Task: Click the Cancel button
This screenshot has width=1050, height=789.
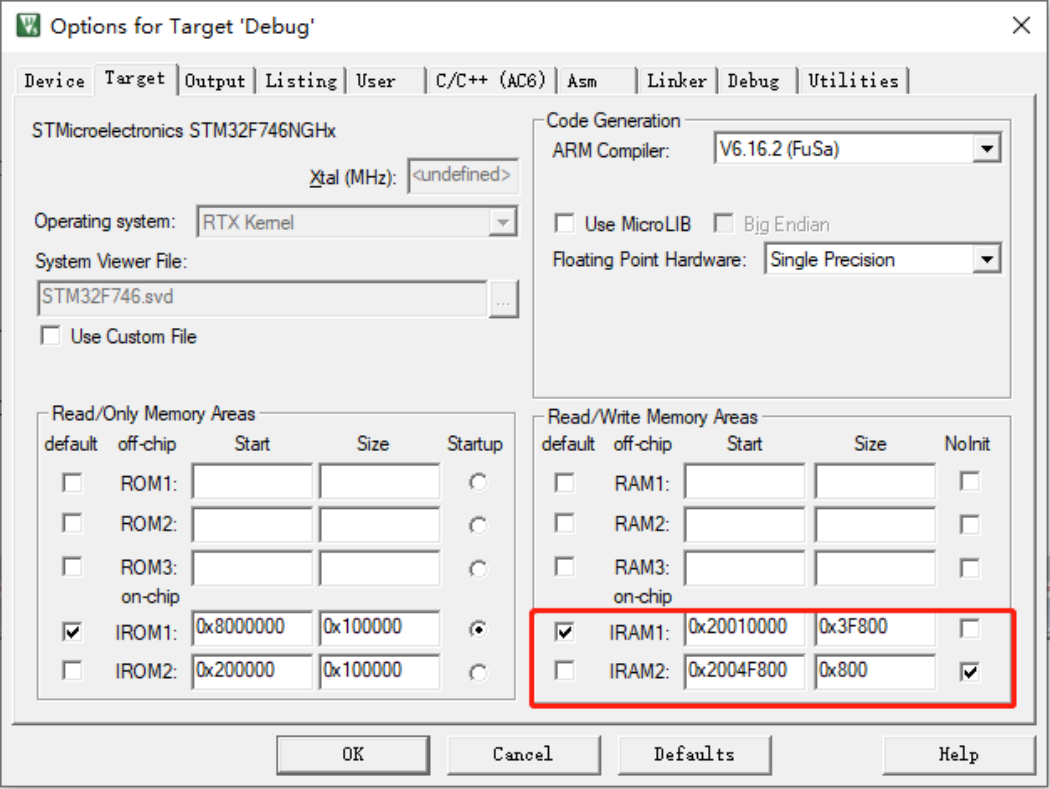Action: coord(522,754)
